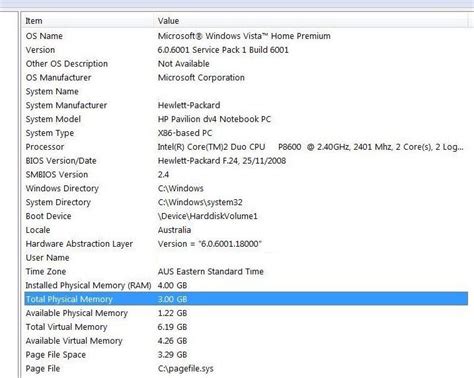
Task: Click the Hewlett-Packard manufacturer value
Action: pyautogui.click(x=189, y=105)
